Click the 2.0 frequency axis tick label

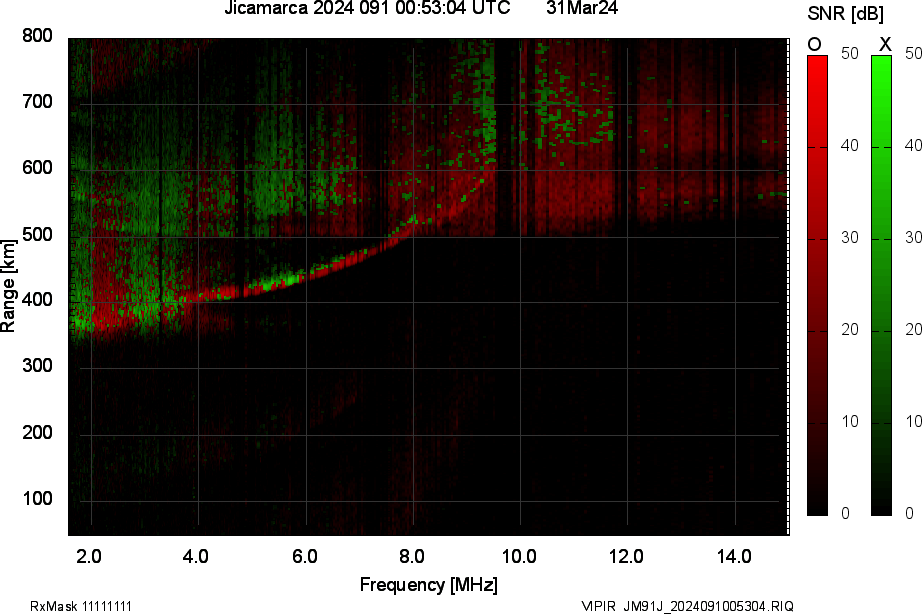coord(90,556)
